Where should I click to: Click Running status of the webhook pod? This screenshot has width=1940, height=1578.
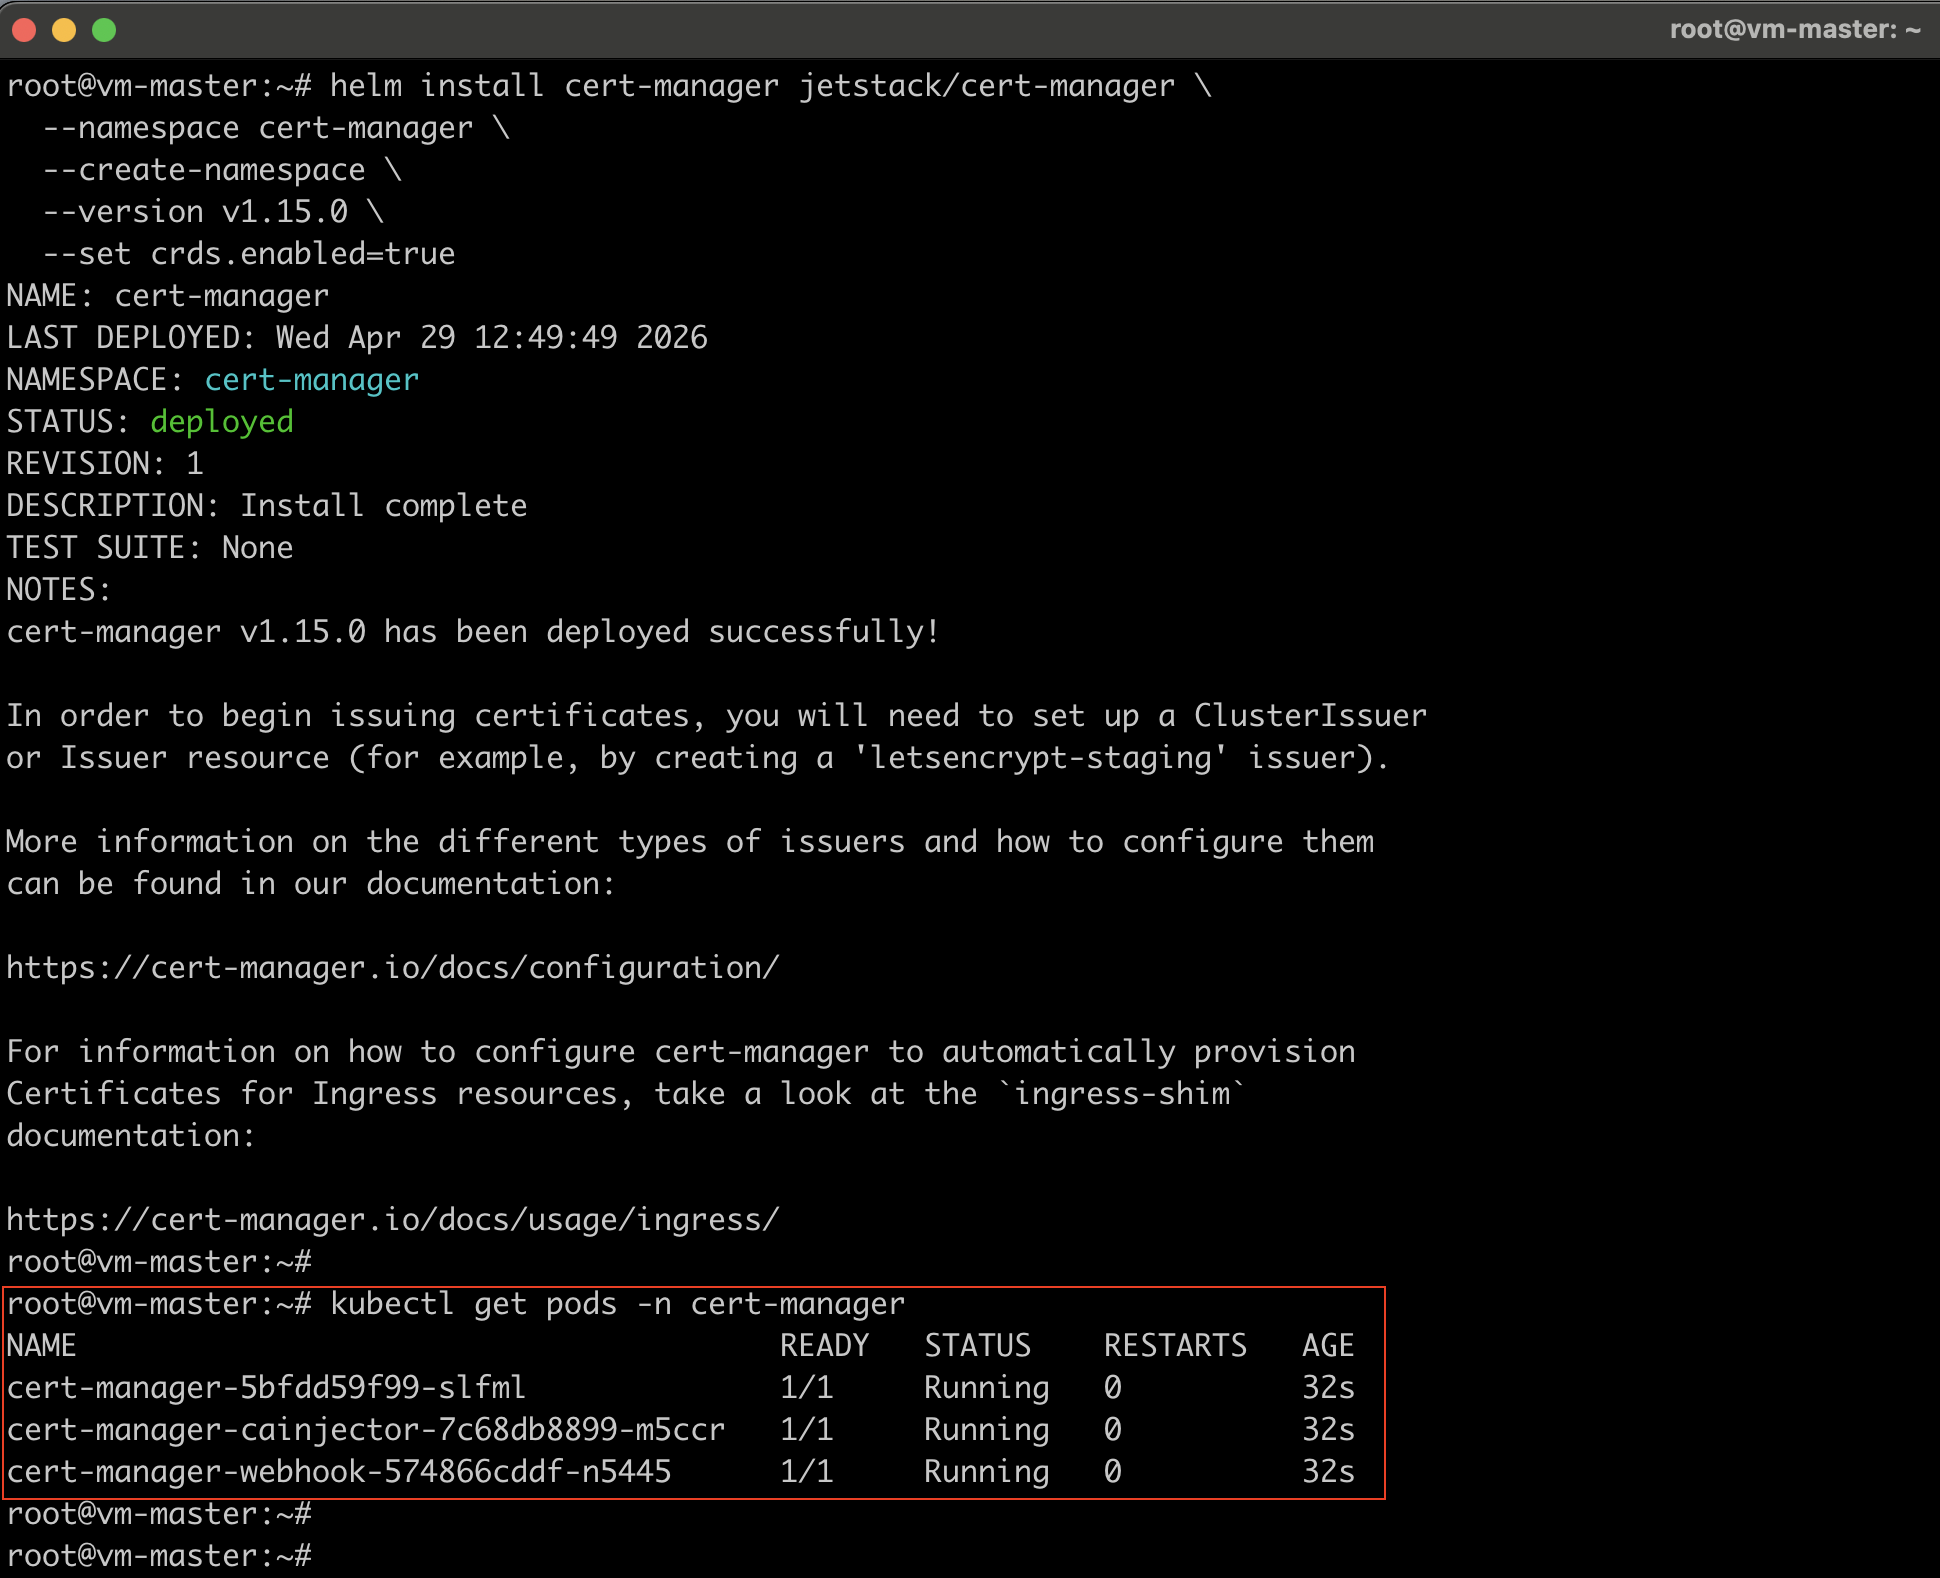point(986,1472)
